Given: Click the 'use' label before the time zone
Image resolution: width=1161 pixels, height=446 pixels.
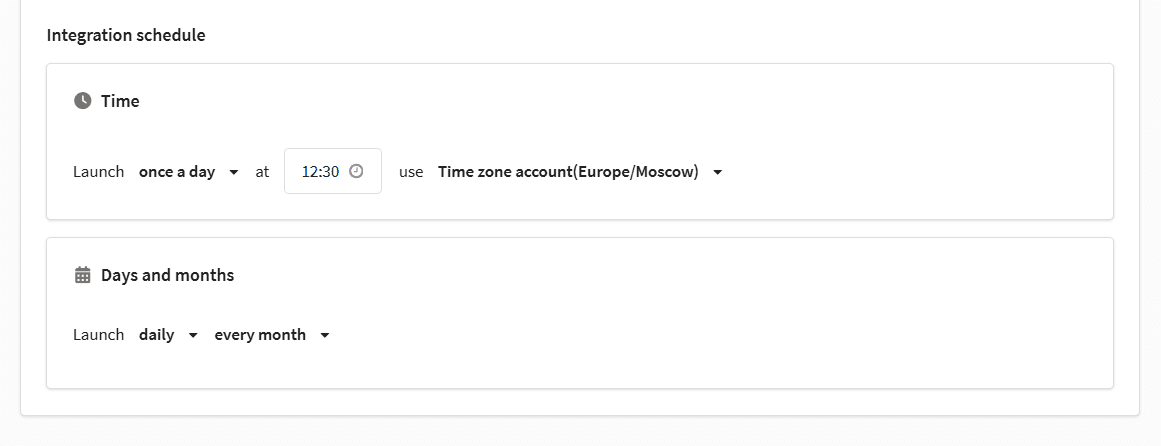Looking at the screenshot, I should tap(411, 172).
